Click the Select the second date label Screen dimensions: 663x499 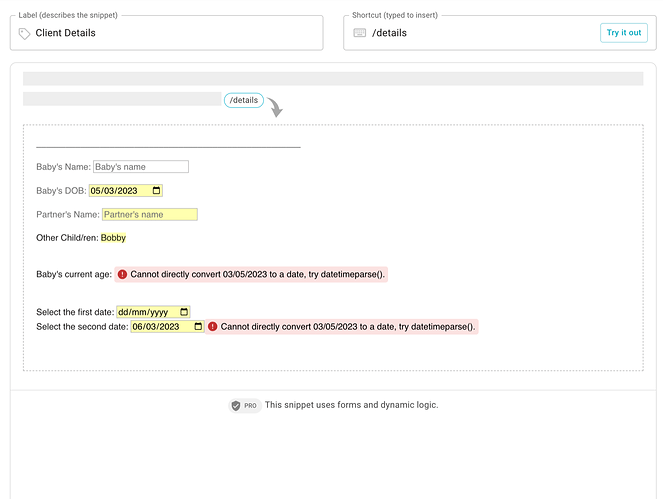[82, 326]
